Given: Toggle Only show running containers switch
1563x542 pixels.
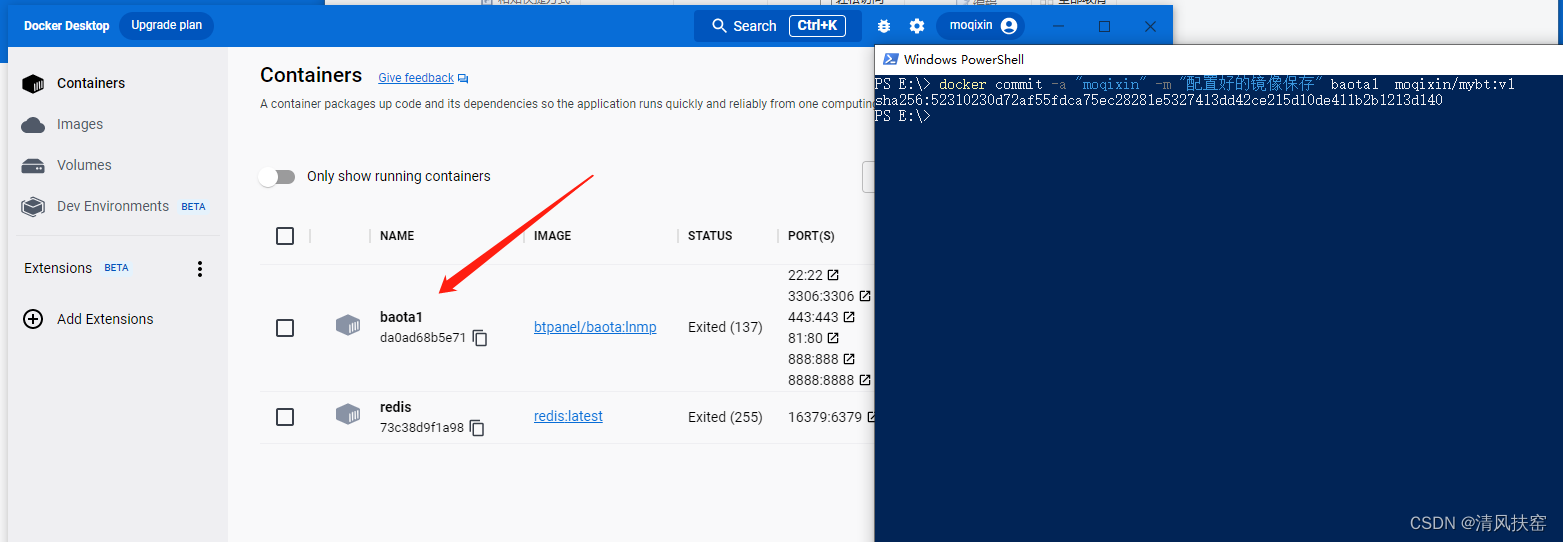Looking at the screenshot, I should pos(277,176).
